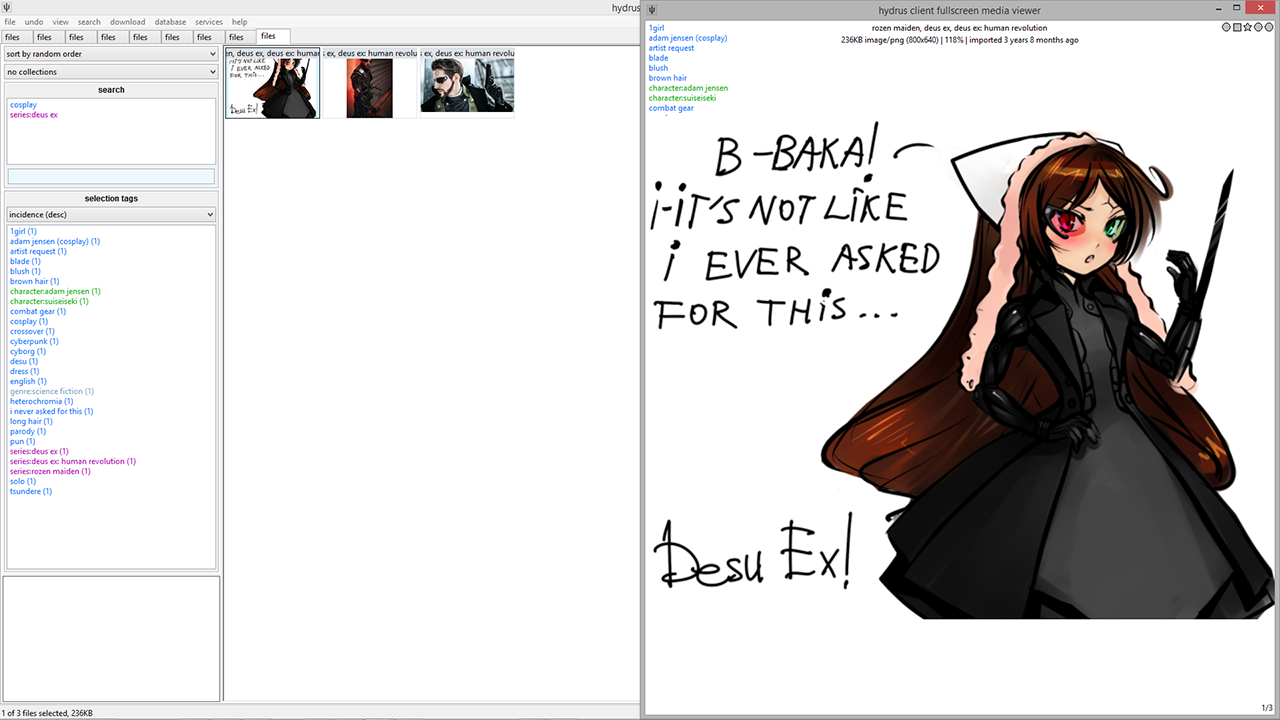The width and height of the screenshot is (1280, 720).
Task: Select the english (1) tag
Action: (x=28, y=381)
